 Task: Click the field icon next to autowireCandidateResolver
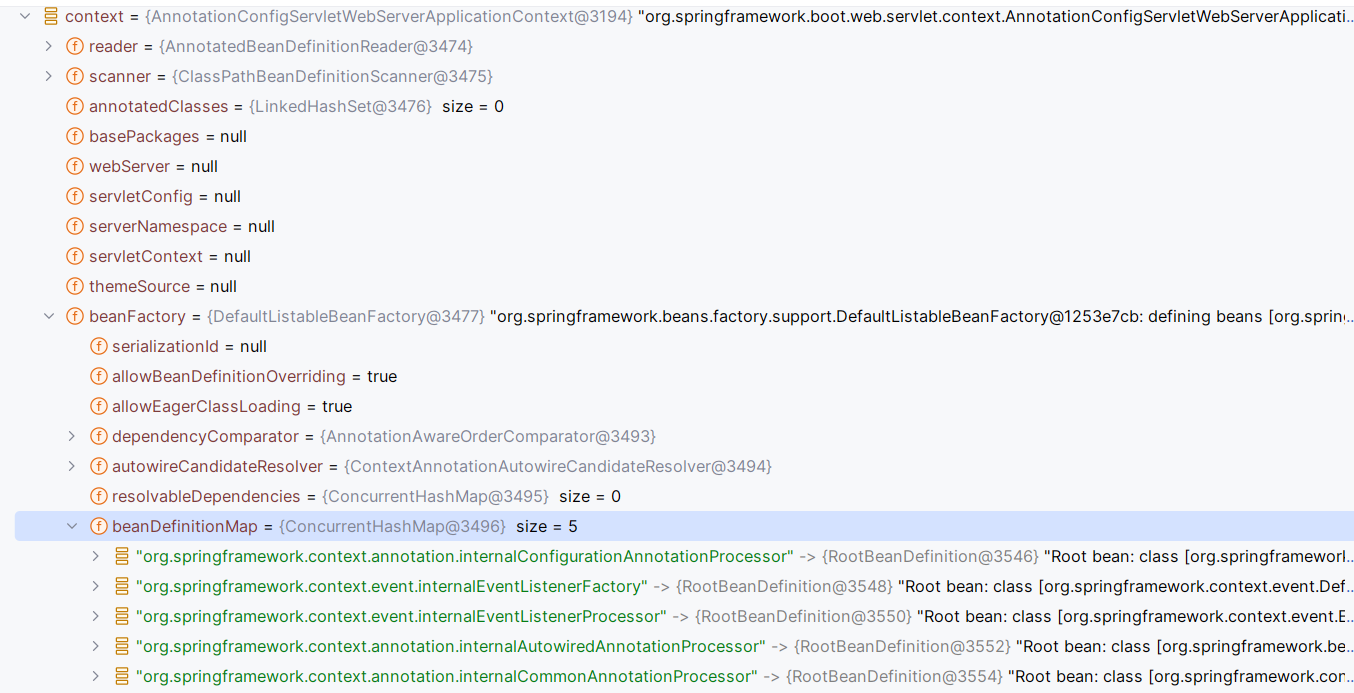pyautogui.click(x=98, y=466)
